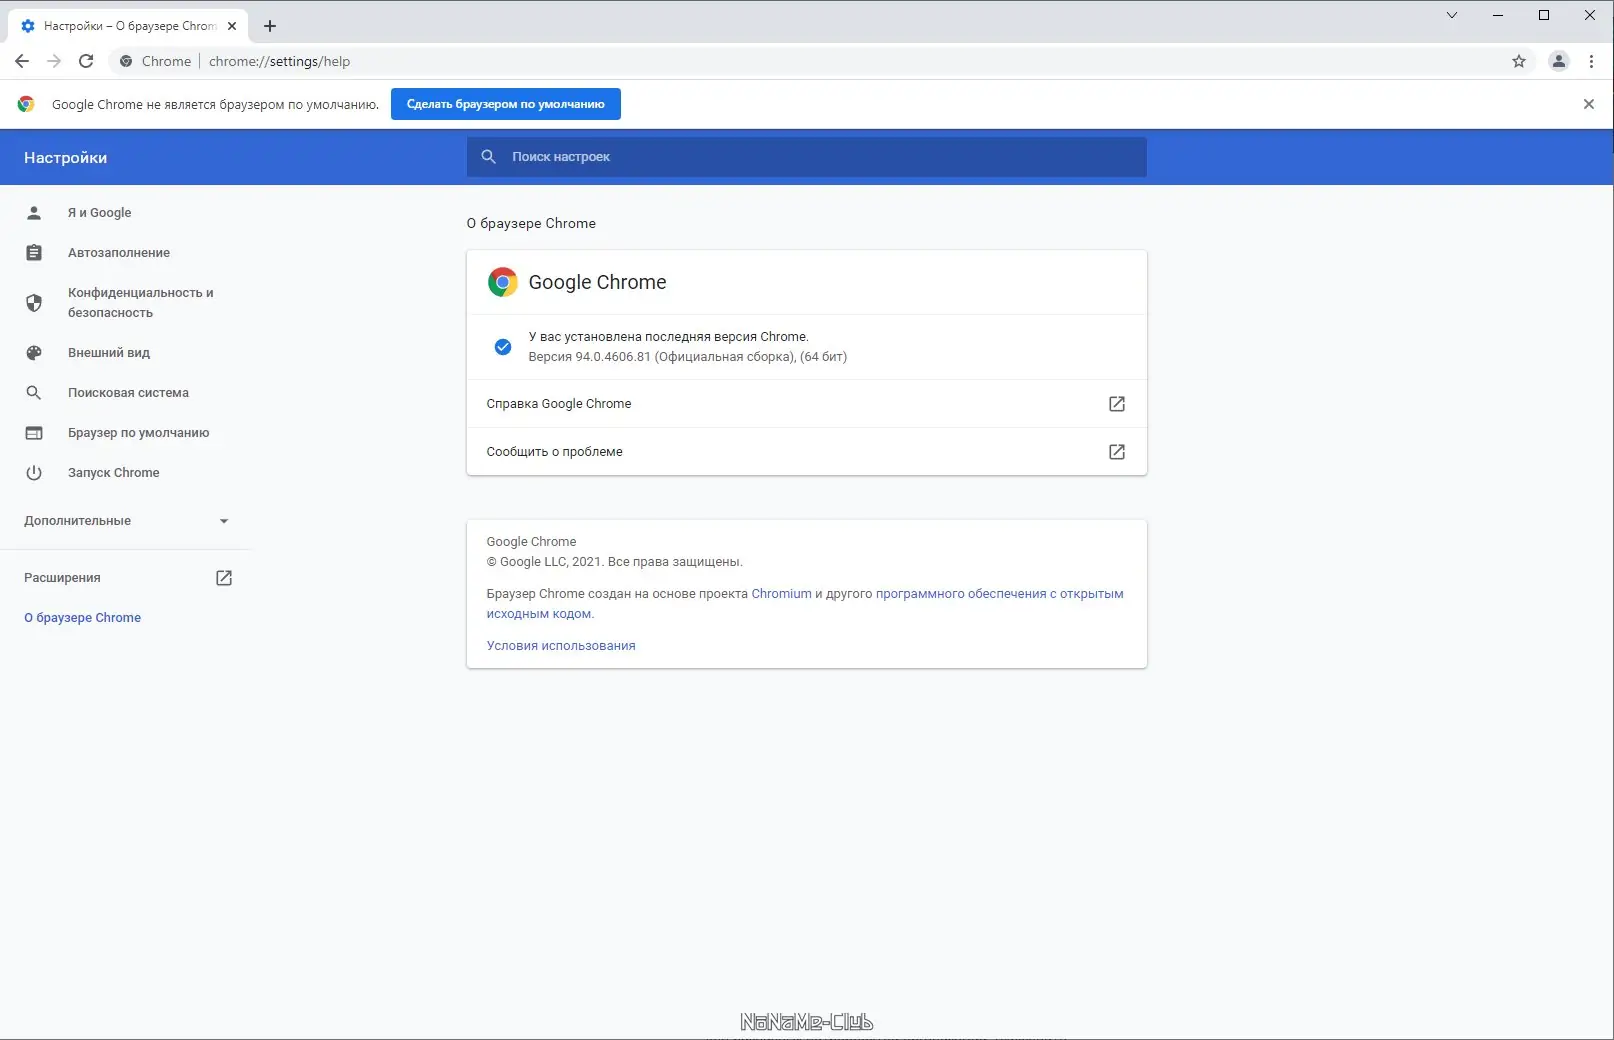Viewport: 1614px width, 1040px height.
Task: Close the Настройки tab
Action: (x=232, y=26)
